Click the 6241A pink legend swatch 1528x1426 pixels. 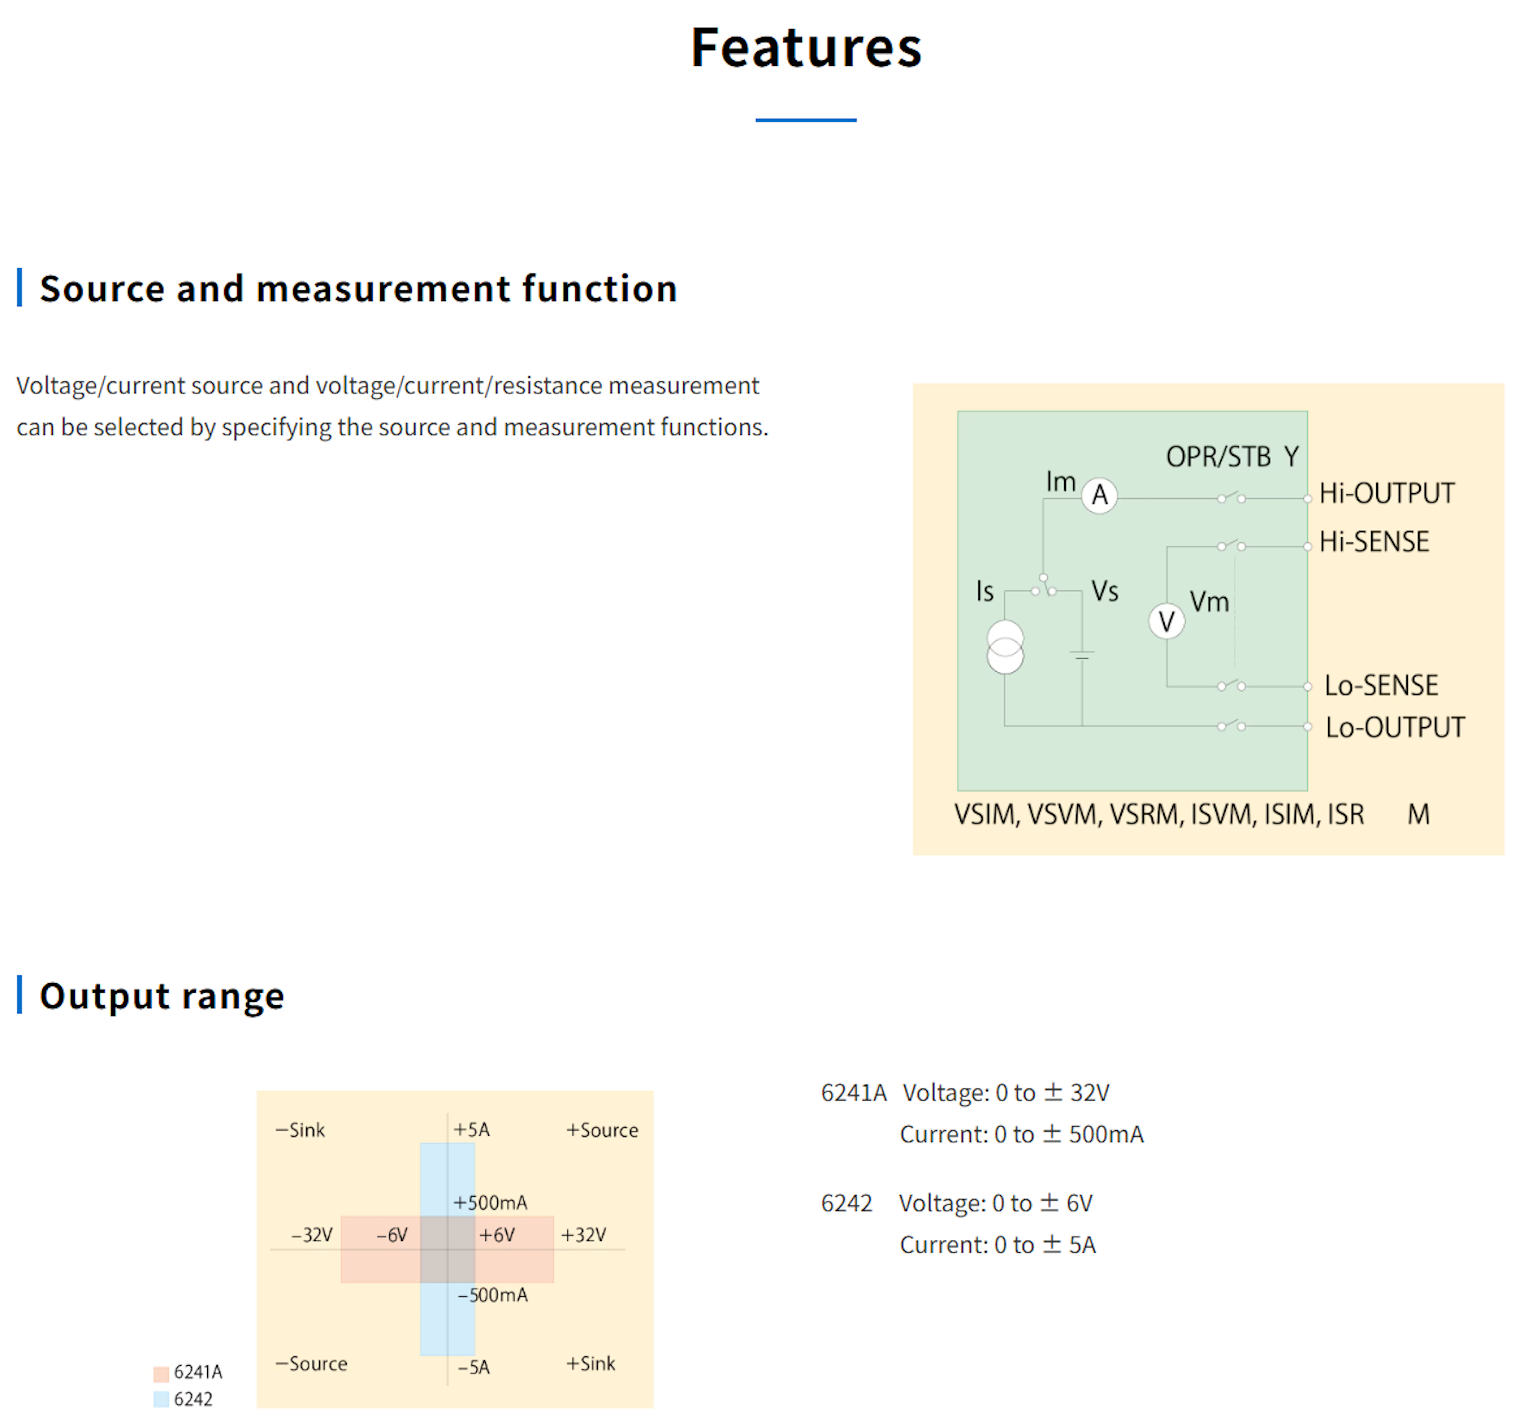161,1373
